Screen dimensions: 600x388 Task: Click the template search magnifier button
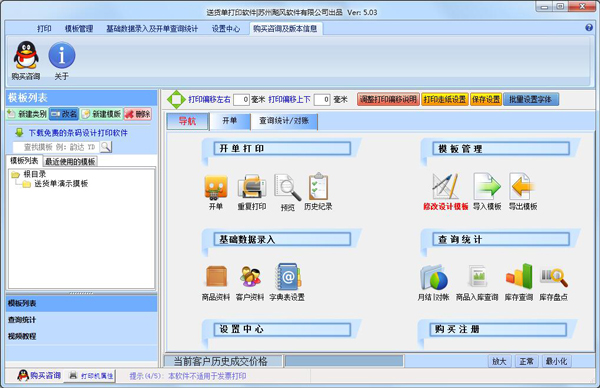106,147
